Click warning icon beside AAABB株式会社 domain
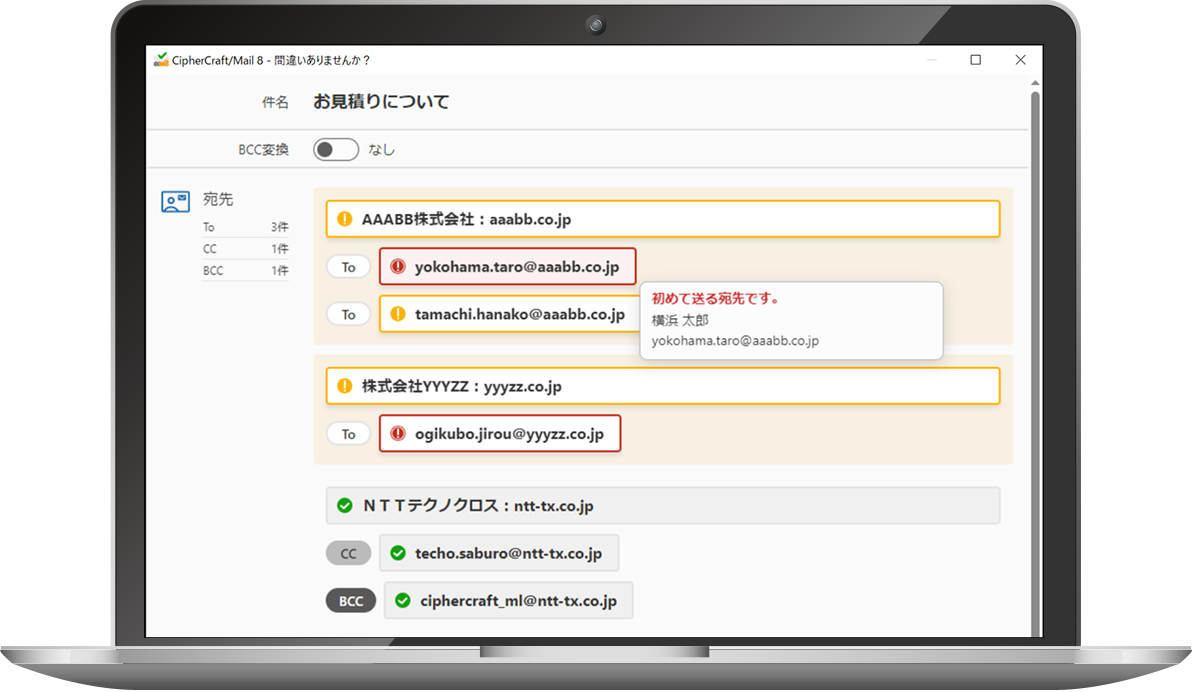Viewport: 1192px width, 692px height. coord(344,219)
